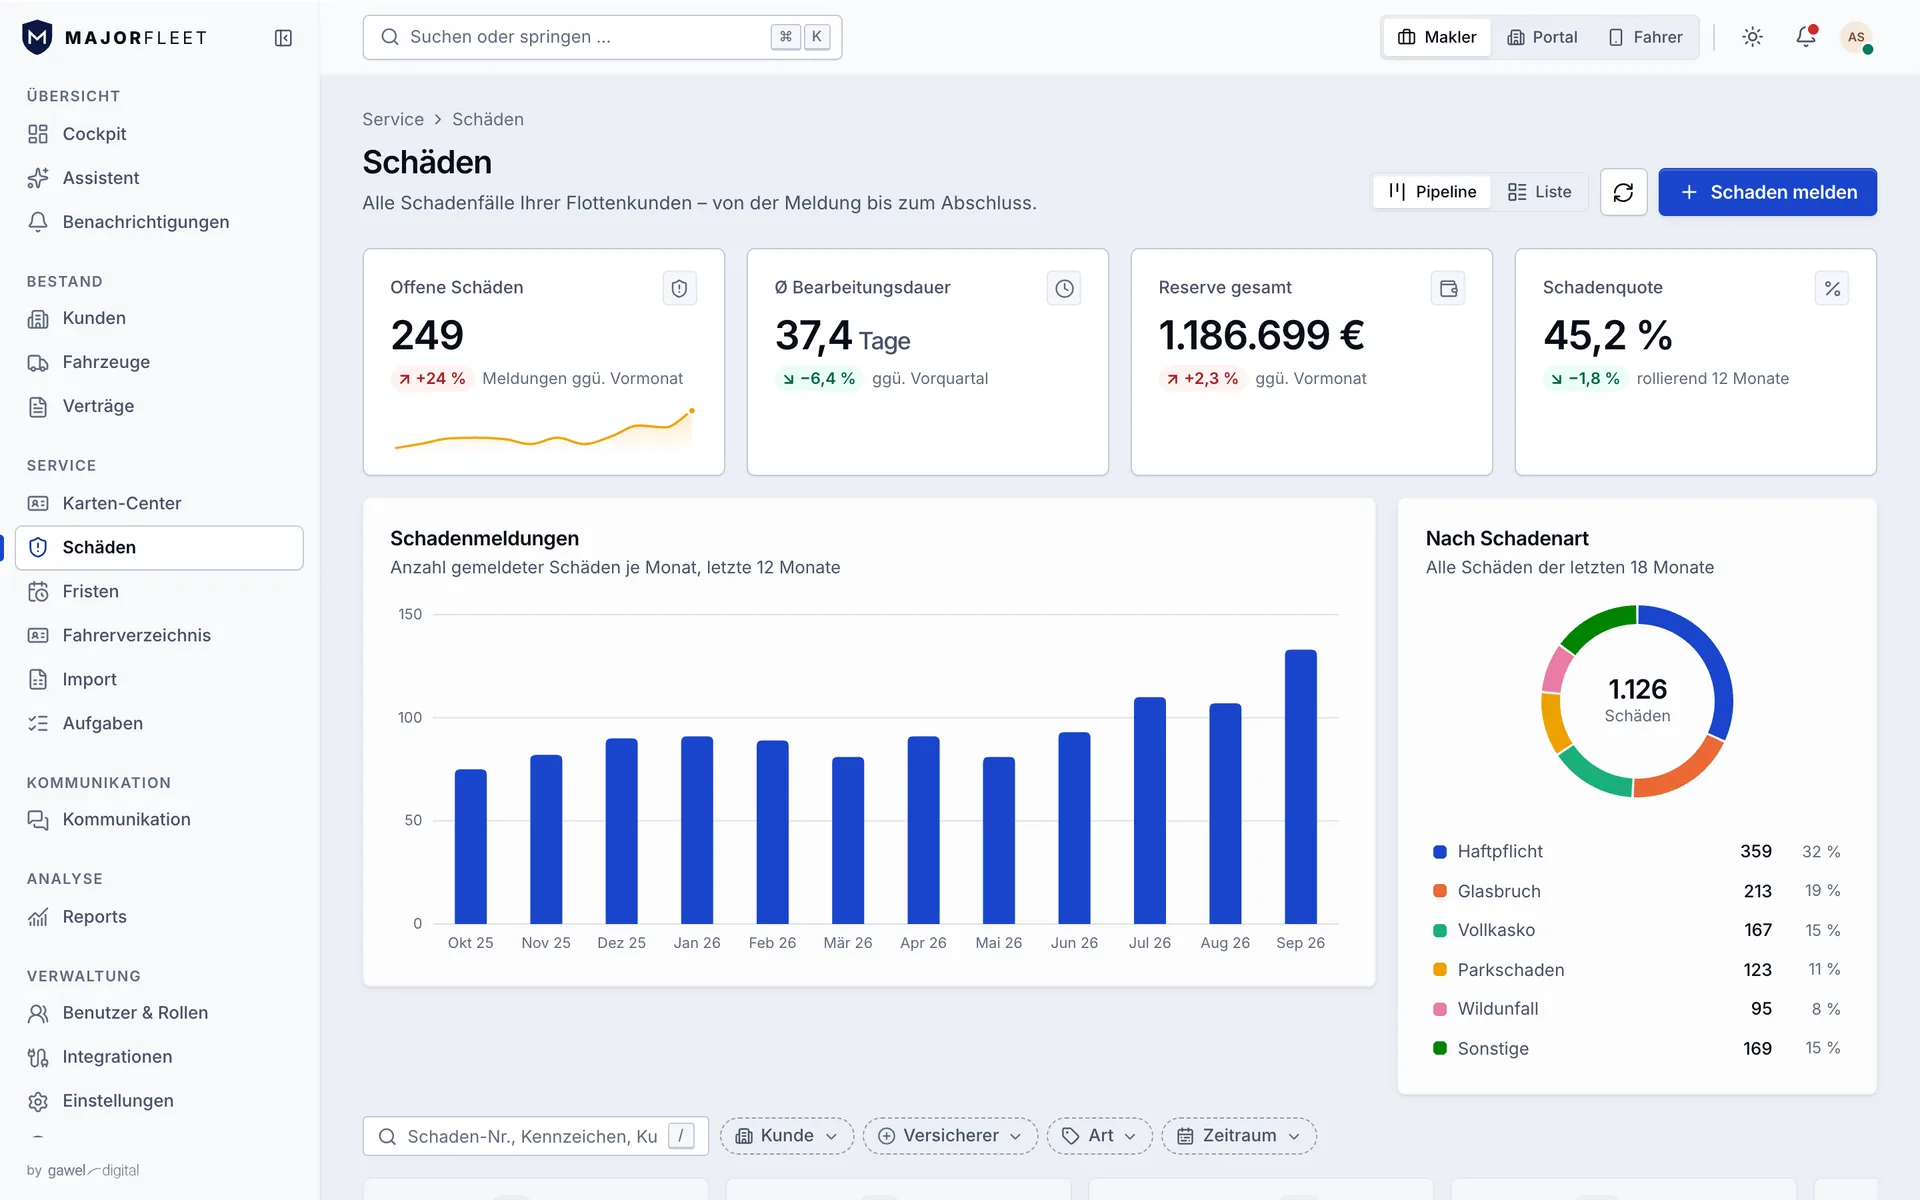
Task: Click the orange Glasbruch legend swatch
Action: (1440, 891)
